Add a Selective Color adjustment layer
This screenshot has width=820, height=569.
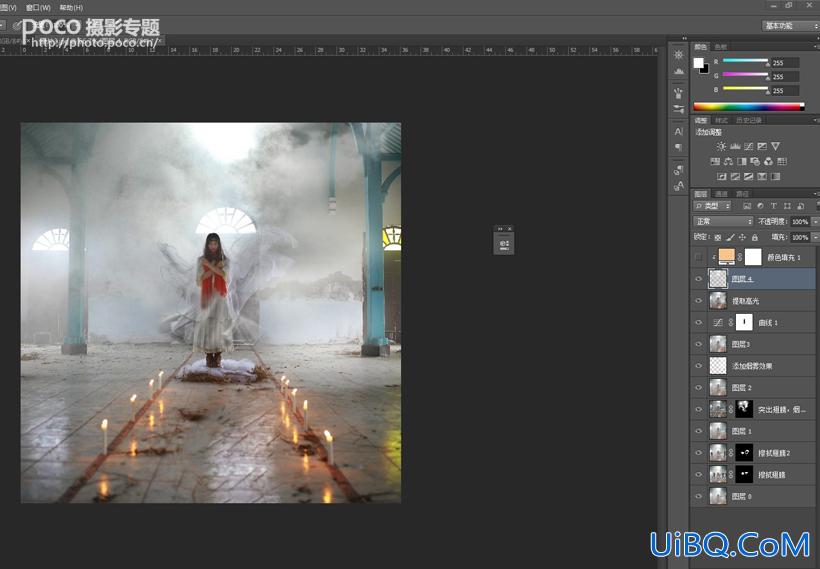point(762,177)
